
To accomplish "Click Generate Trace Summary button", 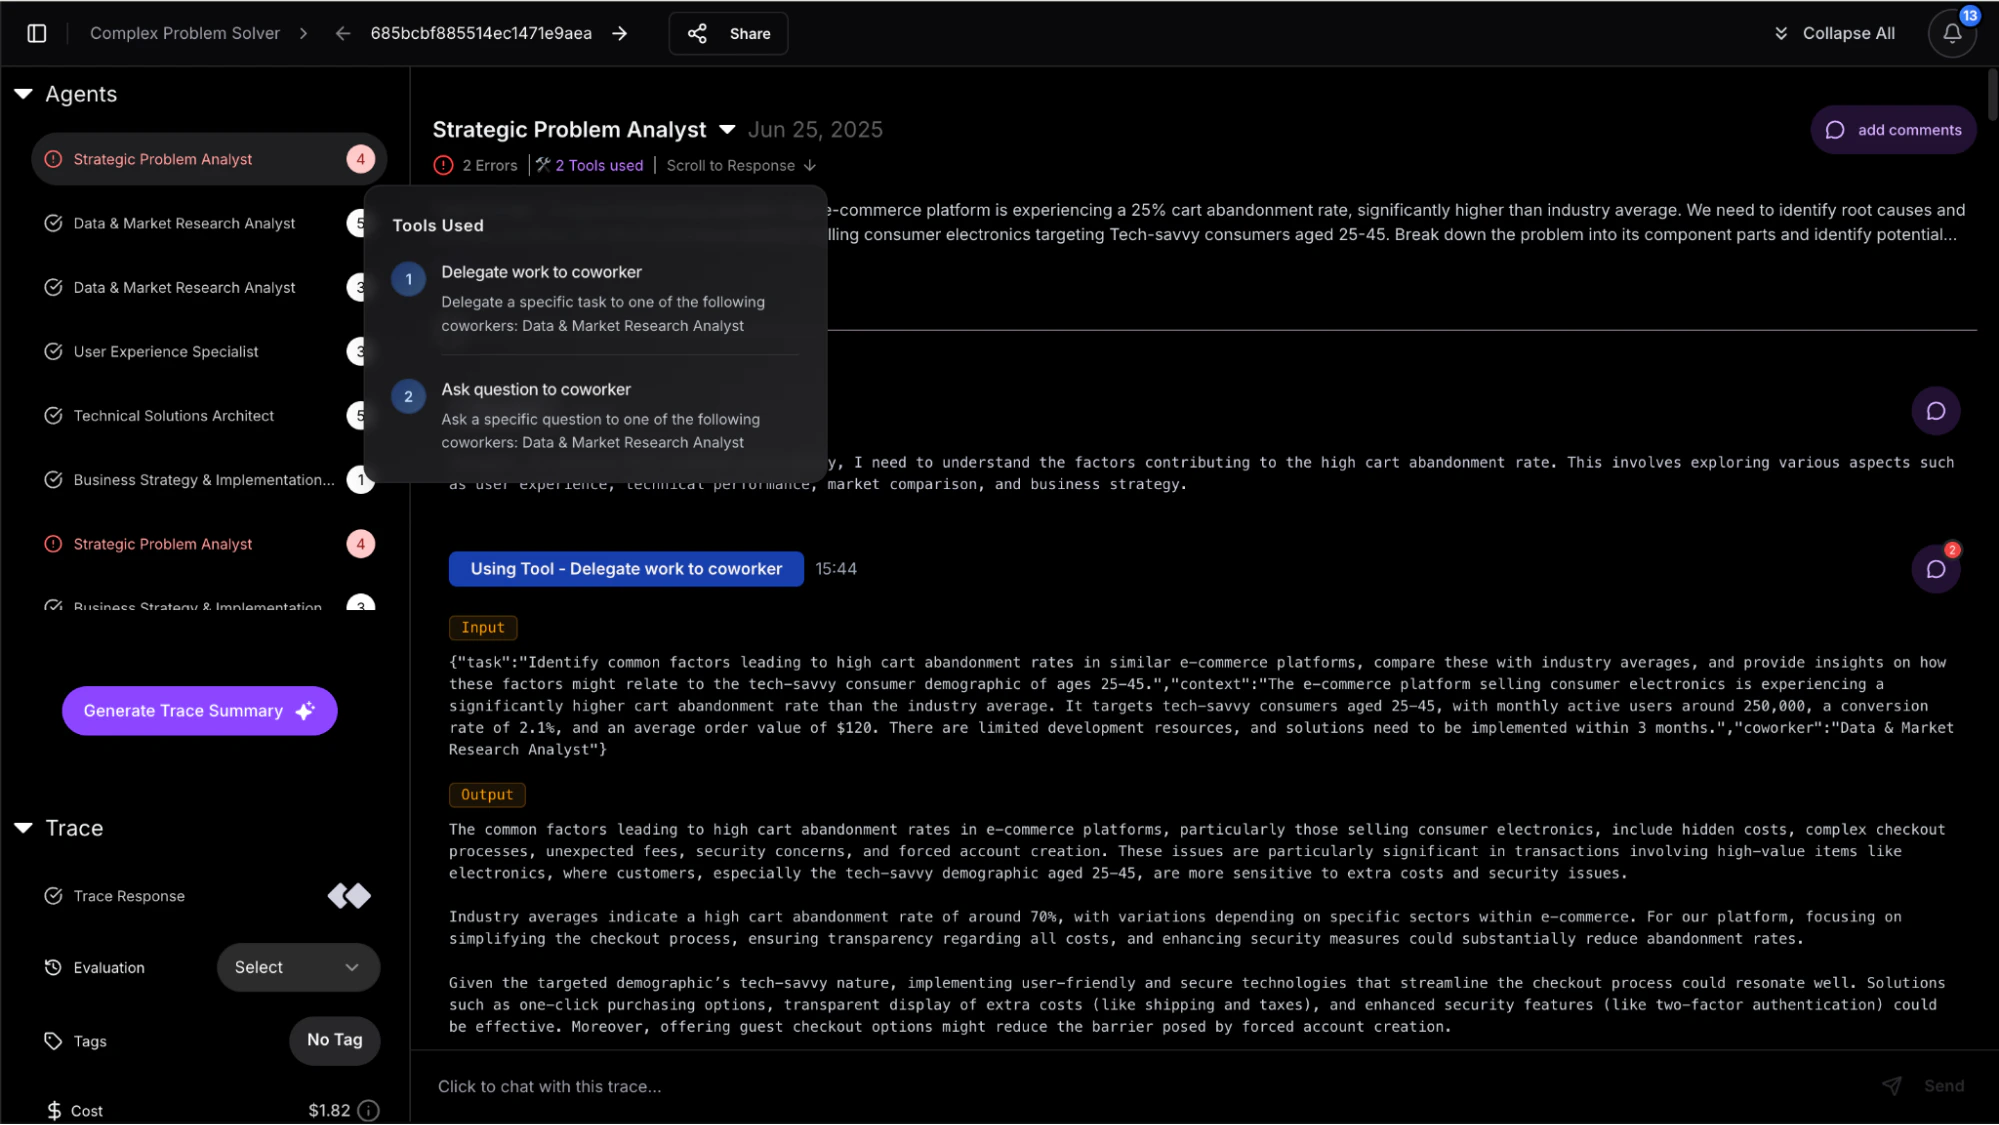I will pyautogui.click(x=199, y=711).
